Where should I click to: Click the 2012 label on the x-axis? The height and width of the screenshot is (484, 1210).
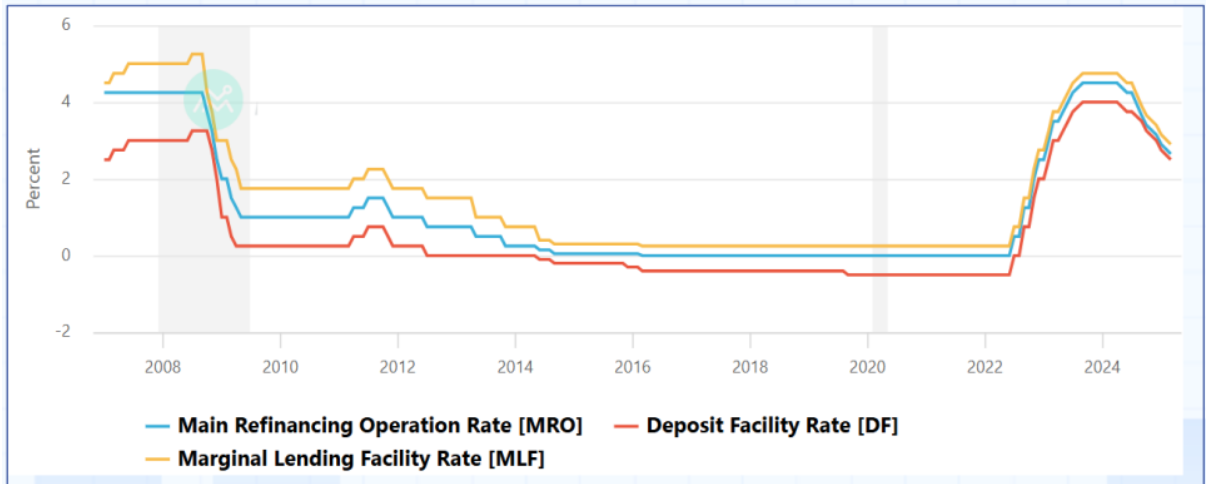pos(397,365)
